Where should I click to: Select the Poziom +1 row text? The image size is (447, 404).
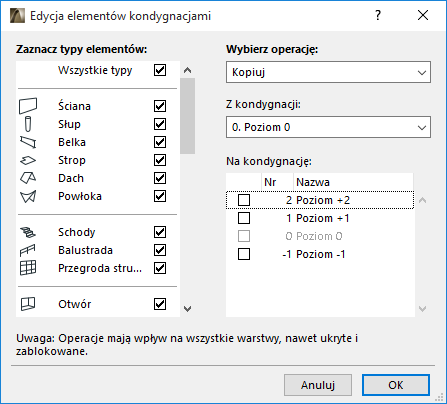click(x=323, y=218)
